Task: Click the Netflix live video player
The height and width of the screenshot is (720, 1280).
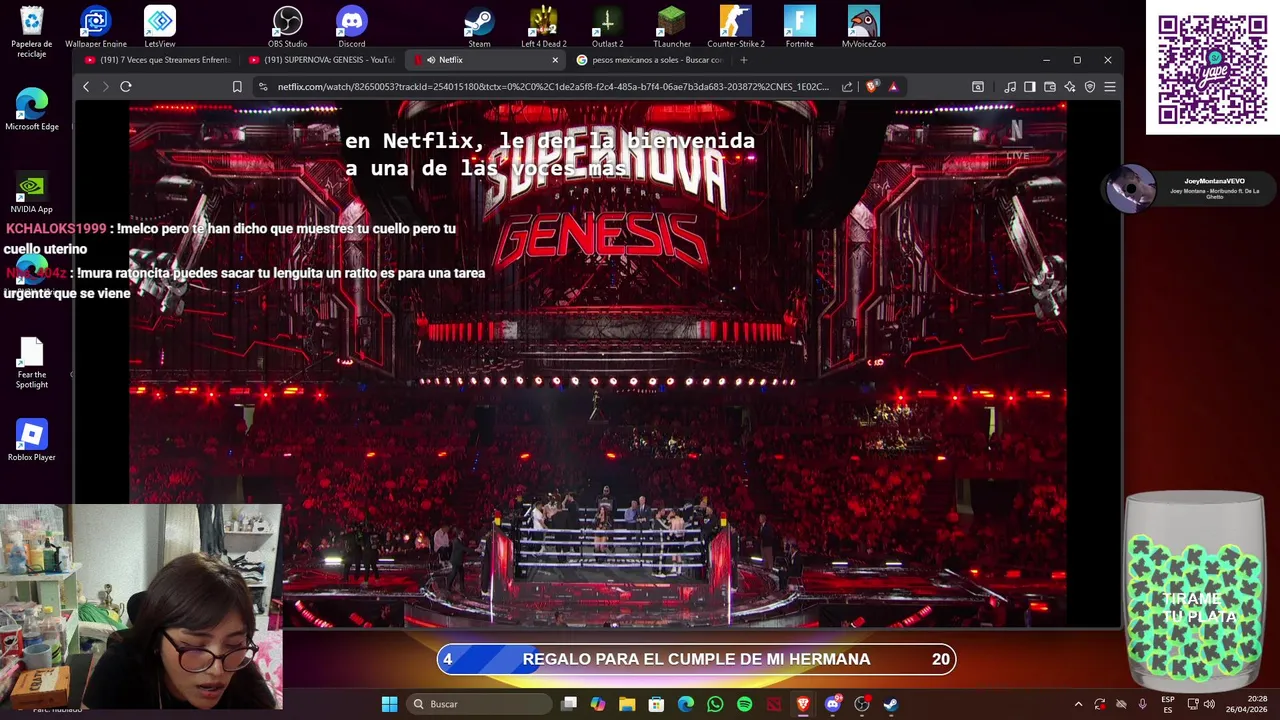Action: point(598,364)
